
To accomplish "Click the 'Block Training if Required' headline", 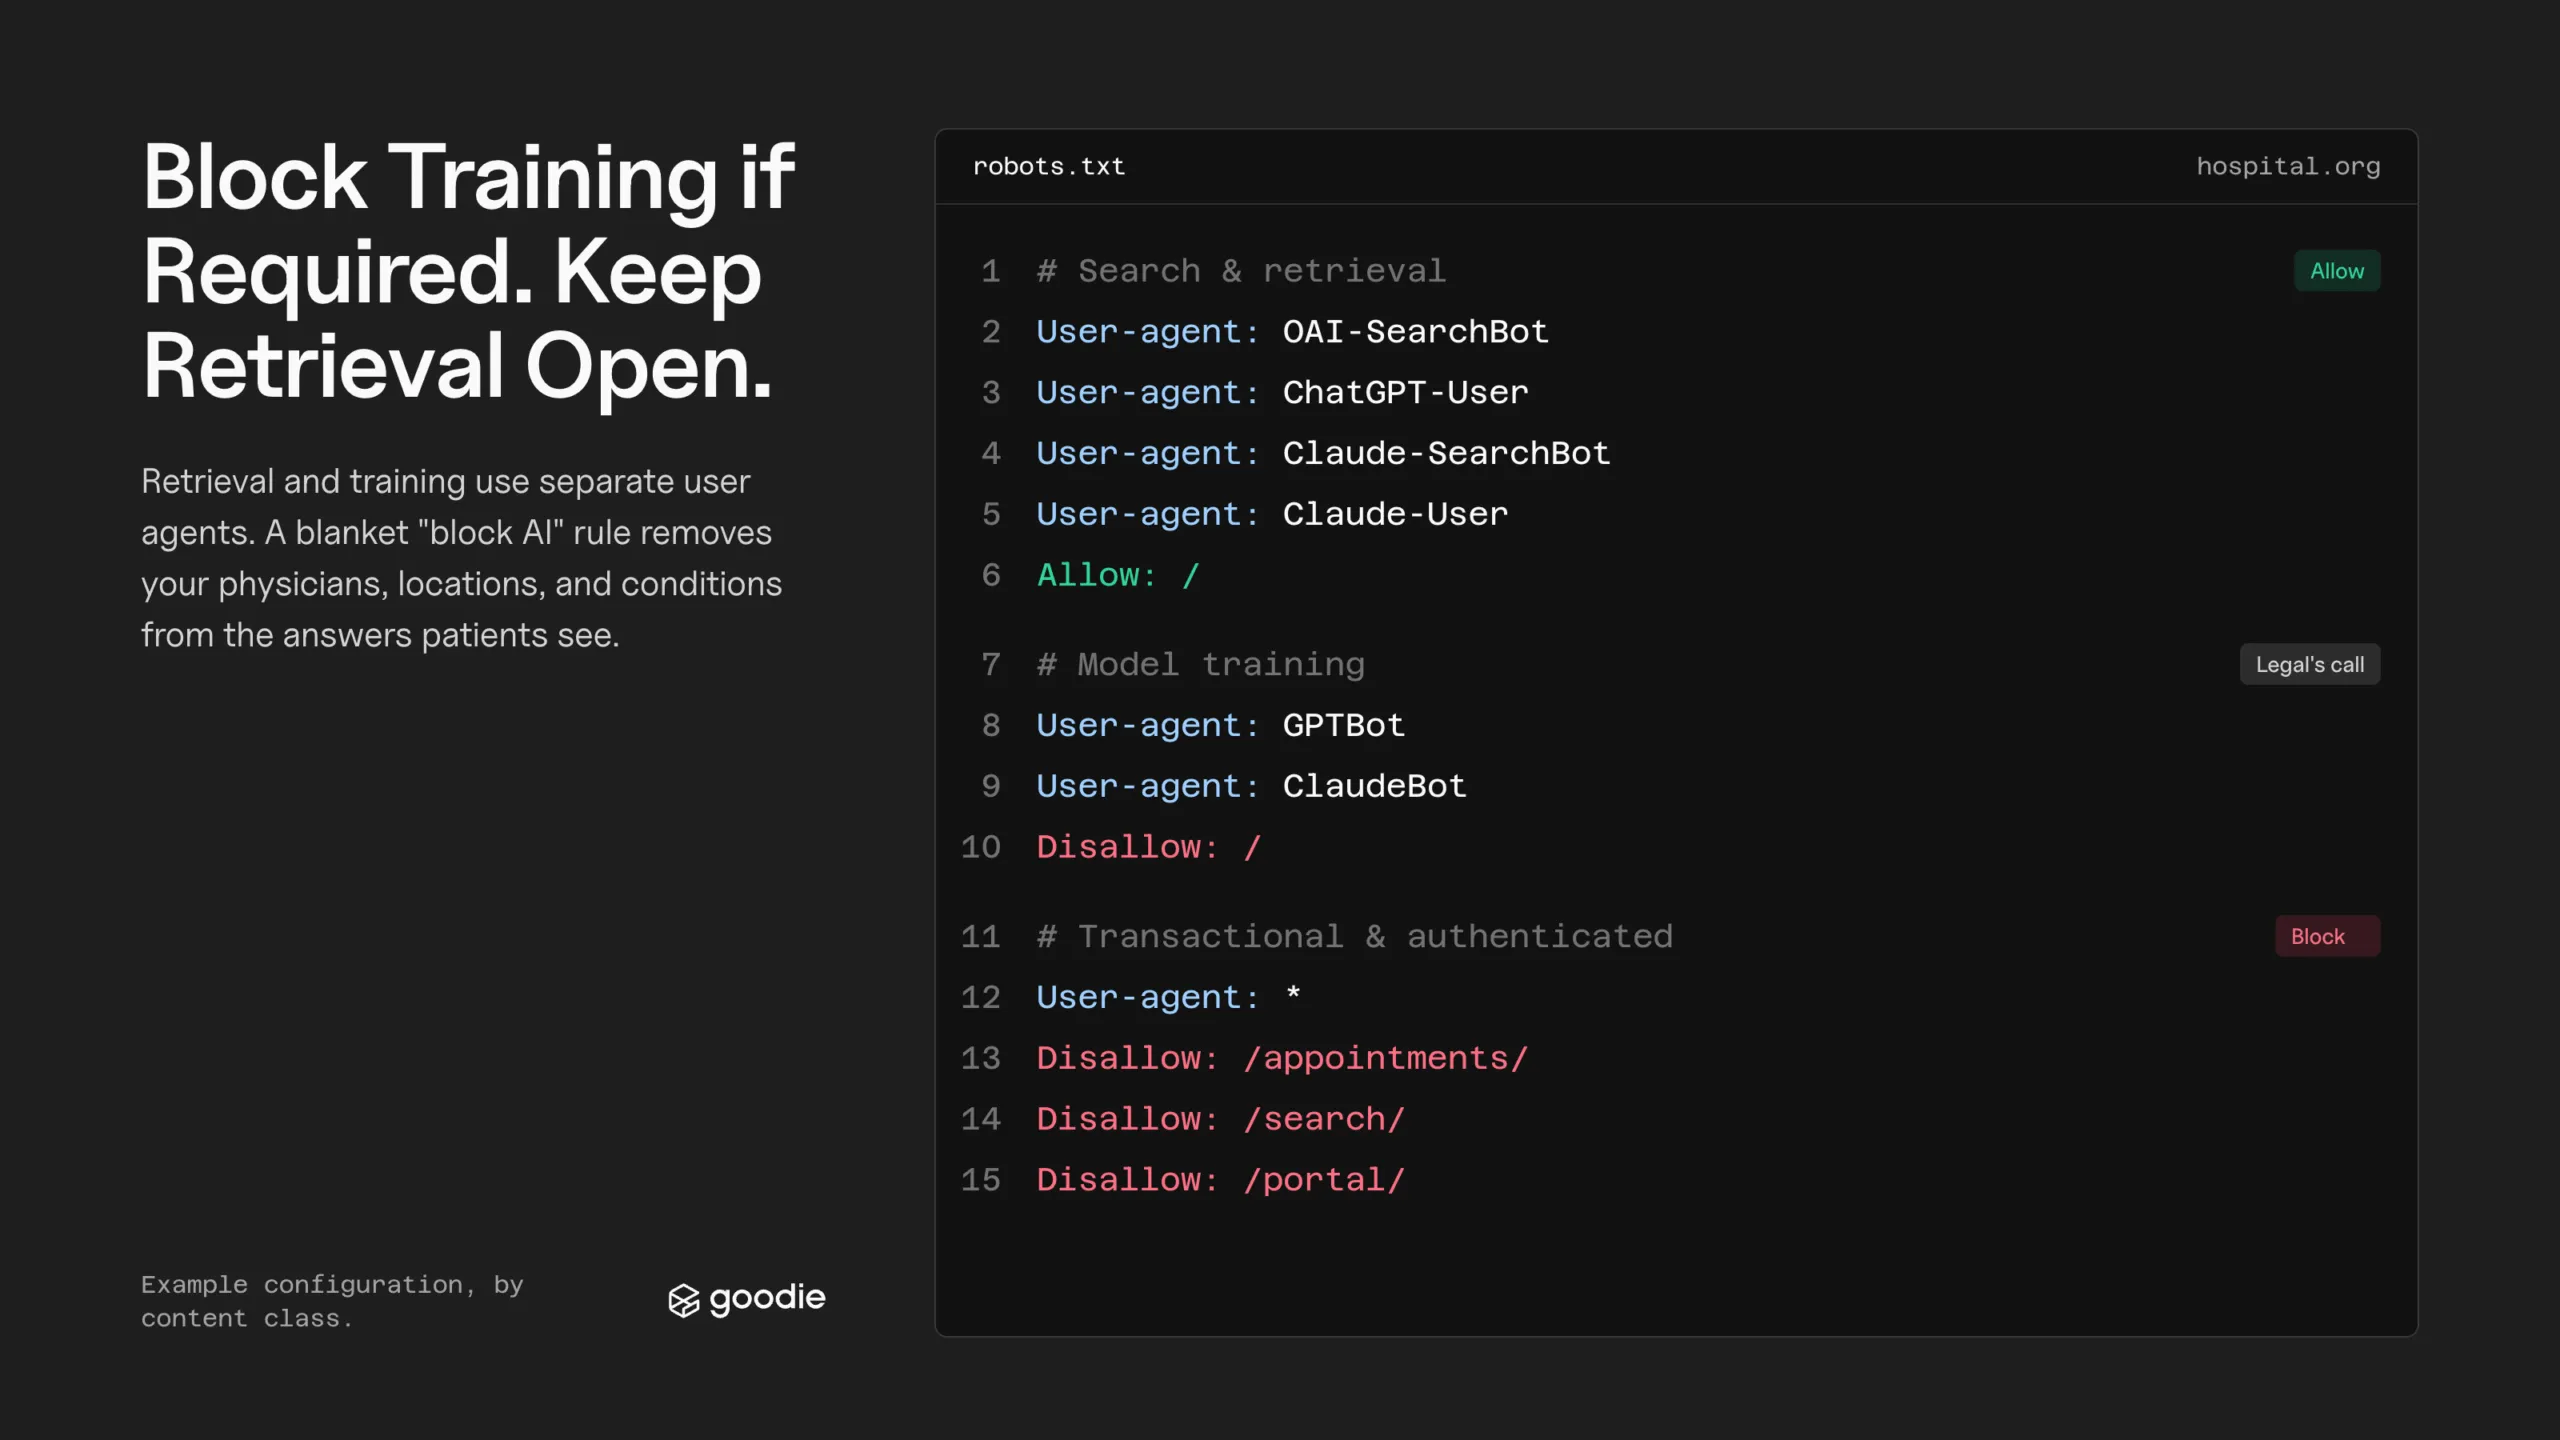I will 468,273.
